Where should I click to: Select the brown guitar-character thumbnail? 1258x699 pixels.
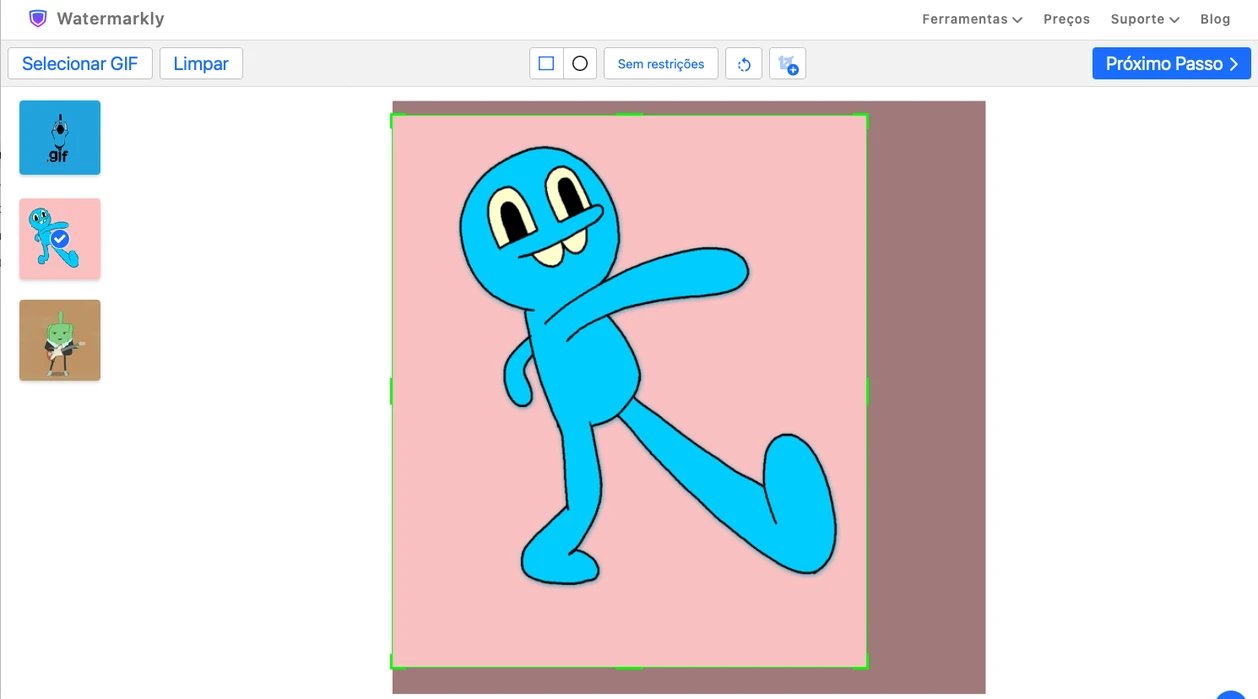tap(60, 340)
